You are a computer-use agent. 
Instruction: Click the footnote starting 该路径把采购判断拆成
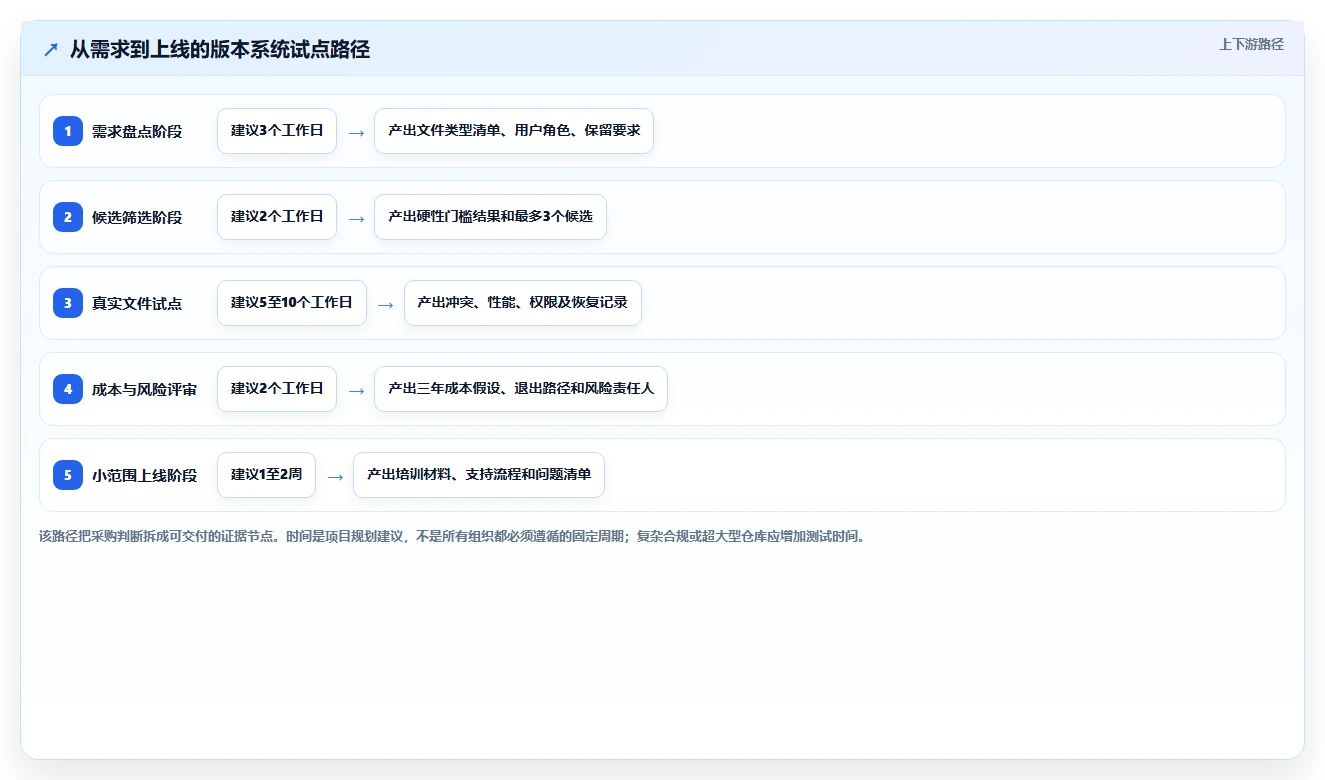pos(451,536)
